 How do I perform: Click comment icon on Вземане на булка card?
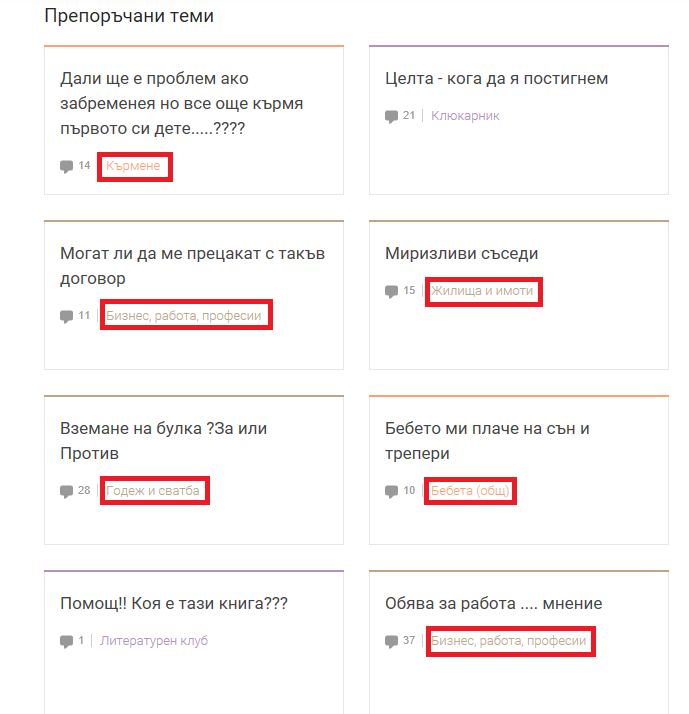(x=66, y=491)
